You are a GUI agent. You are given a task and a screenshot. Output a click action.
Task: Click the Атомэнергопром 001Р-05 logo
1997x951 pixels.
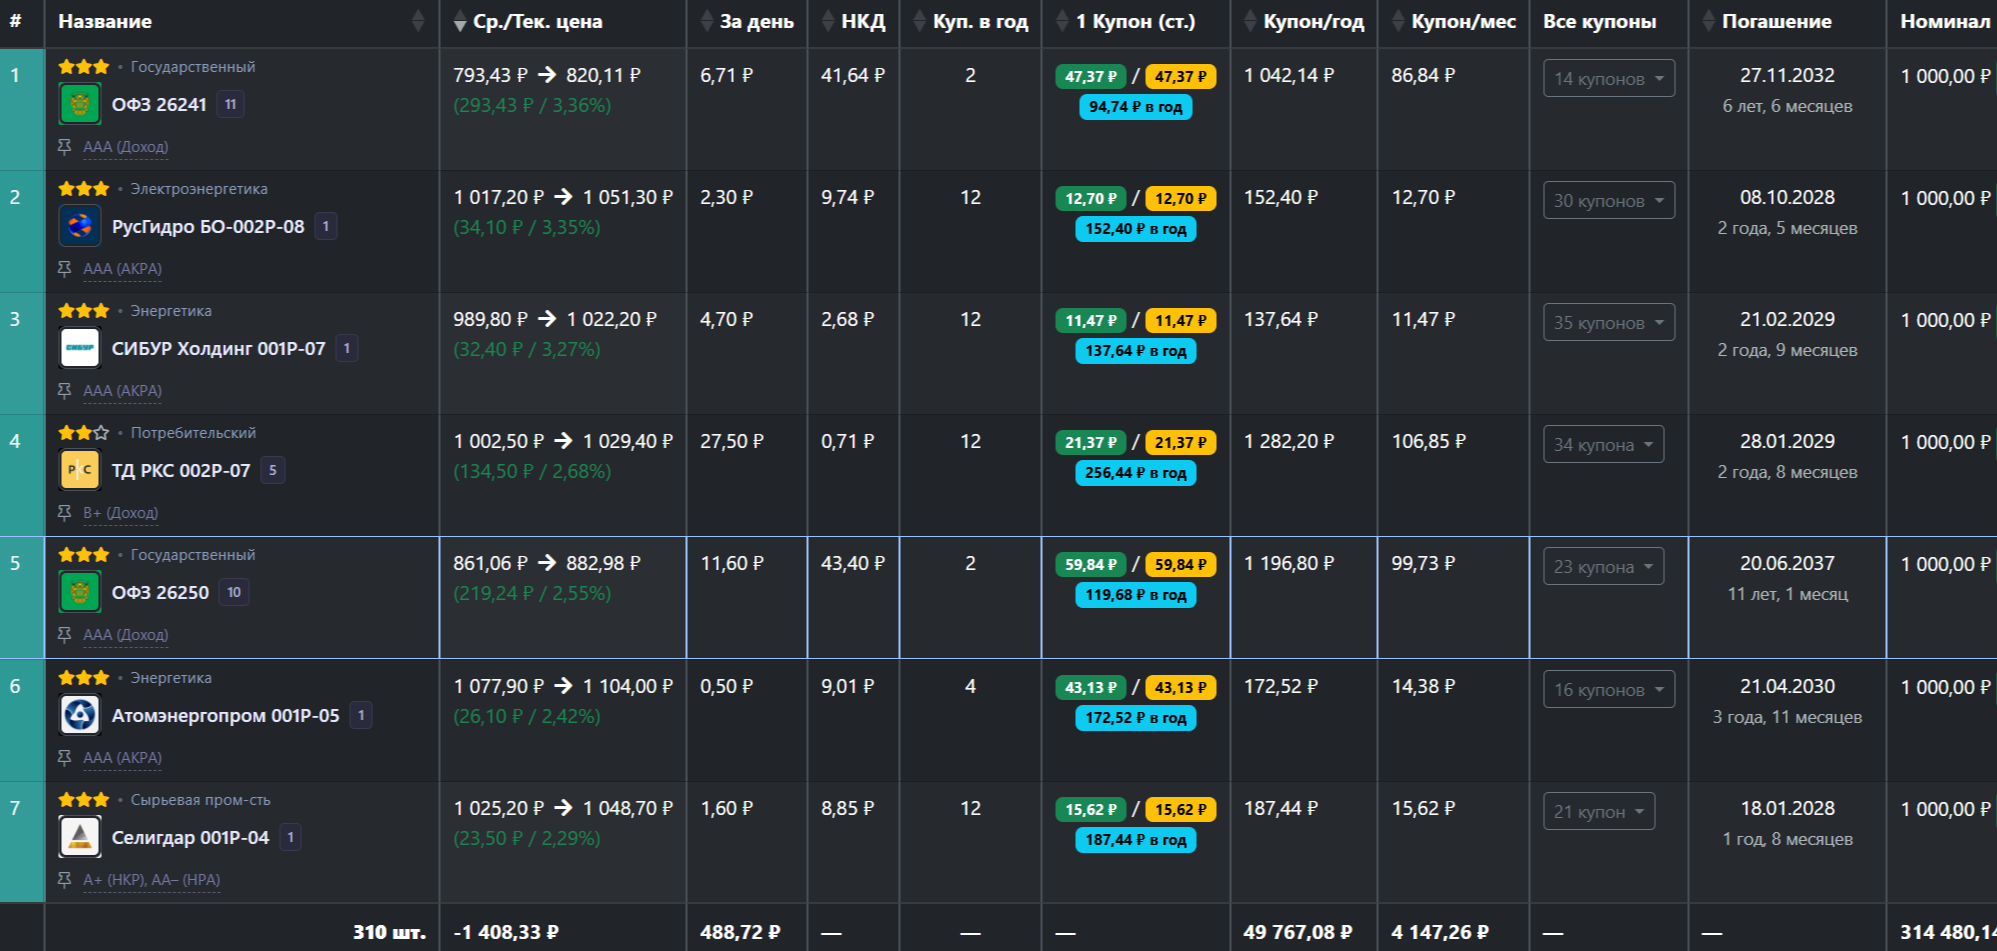point(80,715)
